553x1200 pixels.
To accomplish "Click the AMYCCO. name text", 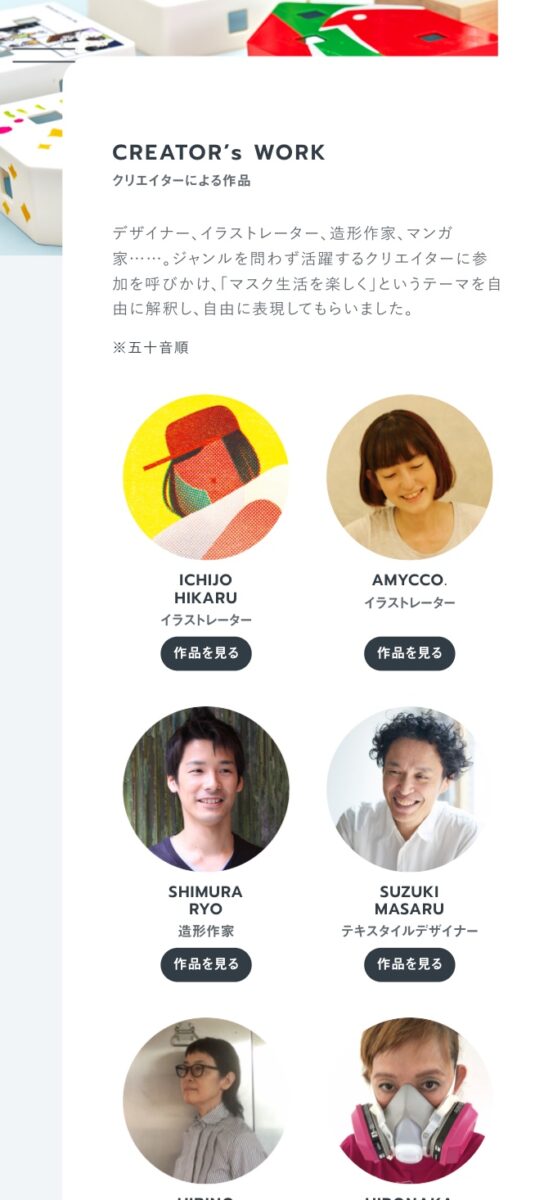I will click(x=409, y=580).
